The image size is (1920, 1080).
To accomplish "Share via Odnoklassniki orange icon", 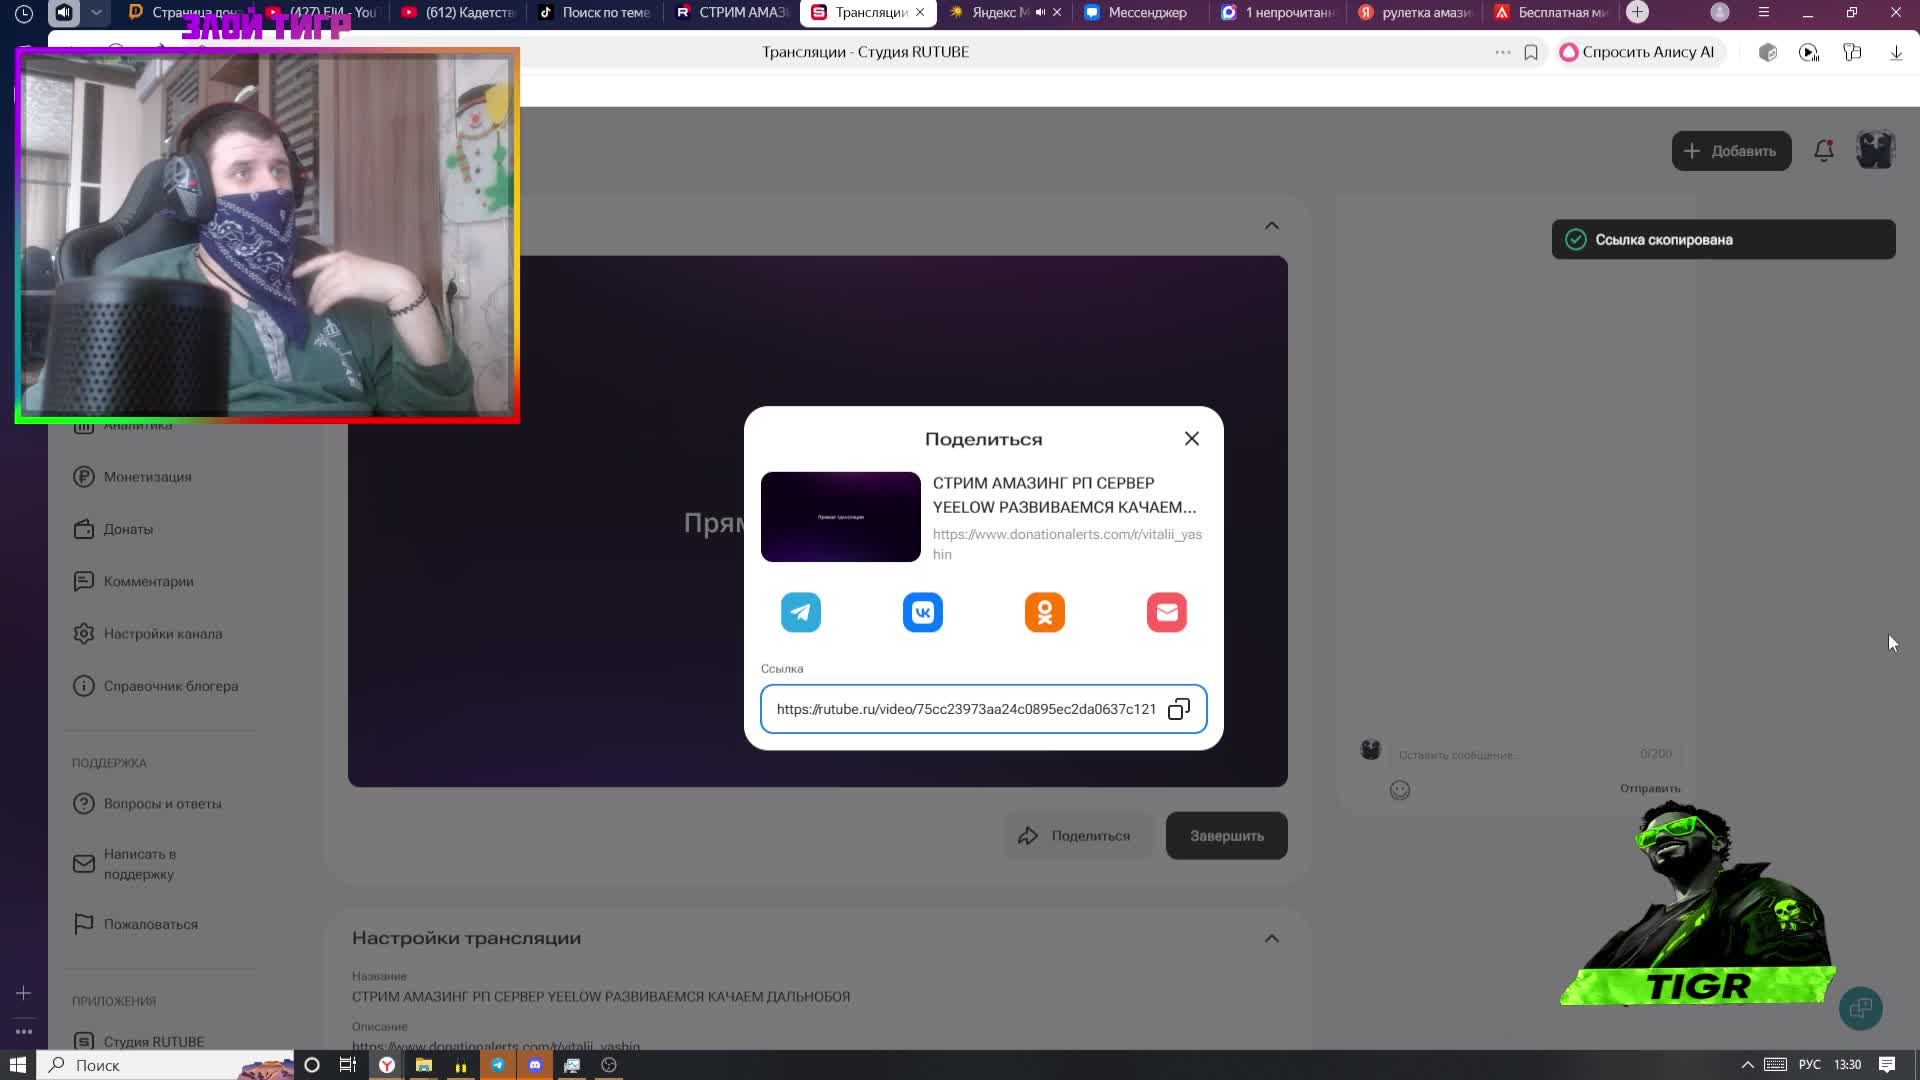I will click(x=1044, y=612).
